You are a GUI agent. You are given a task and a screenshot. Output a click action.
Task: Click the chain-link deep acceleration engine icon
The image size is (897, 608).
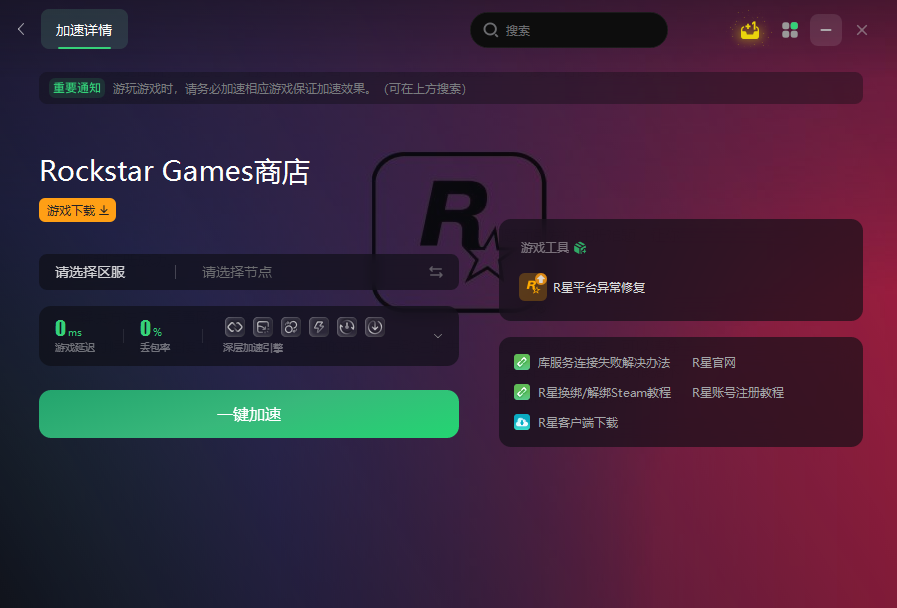[x=235, y=327]
